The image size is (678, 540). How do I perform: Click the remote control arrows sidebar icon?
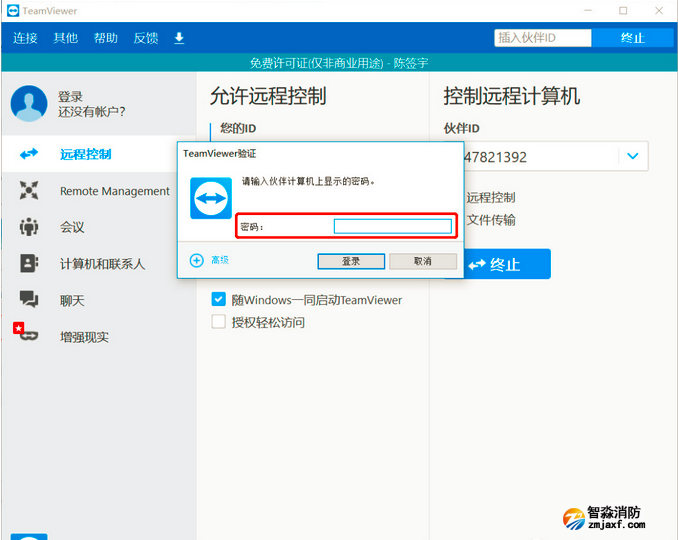(29, 154)
